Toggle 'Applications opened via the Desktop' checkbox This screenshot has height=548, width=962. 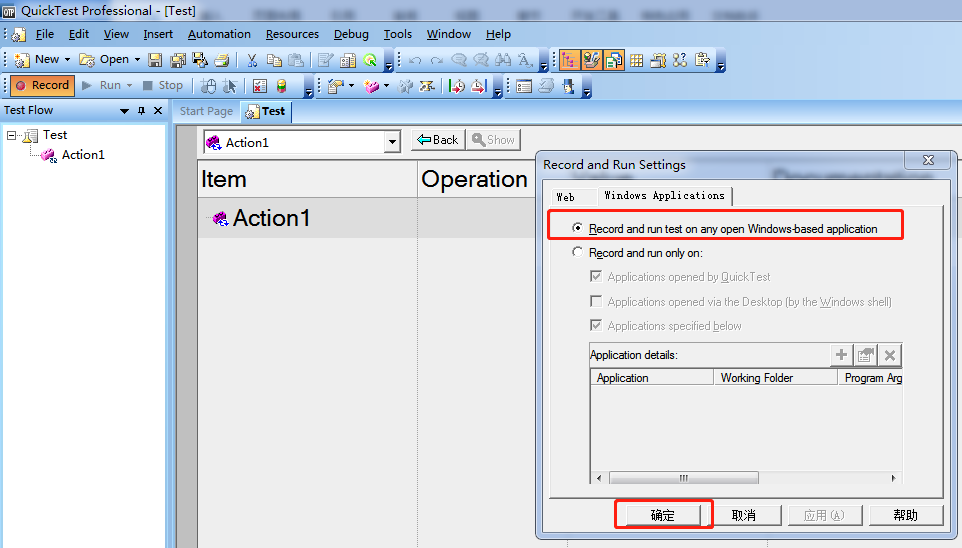pyautogui.click(x=596, y=301)
